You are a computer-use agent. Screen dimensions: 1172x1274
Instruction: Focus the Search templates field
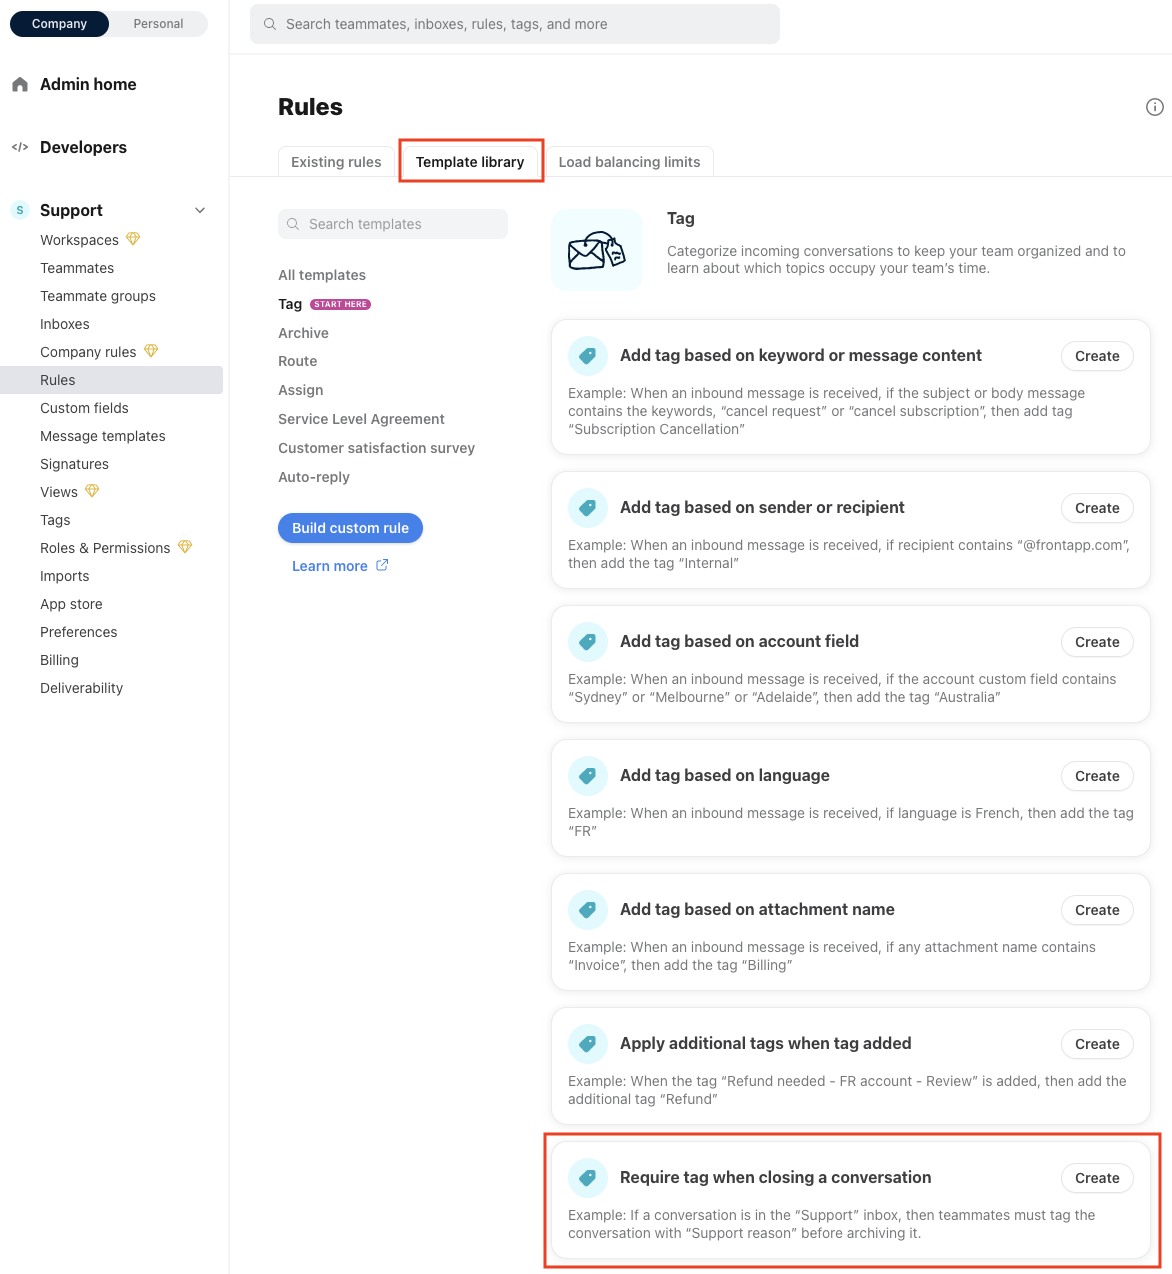[x=393, y=224]
